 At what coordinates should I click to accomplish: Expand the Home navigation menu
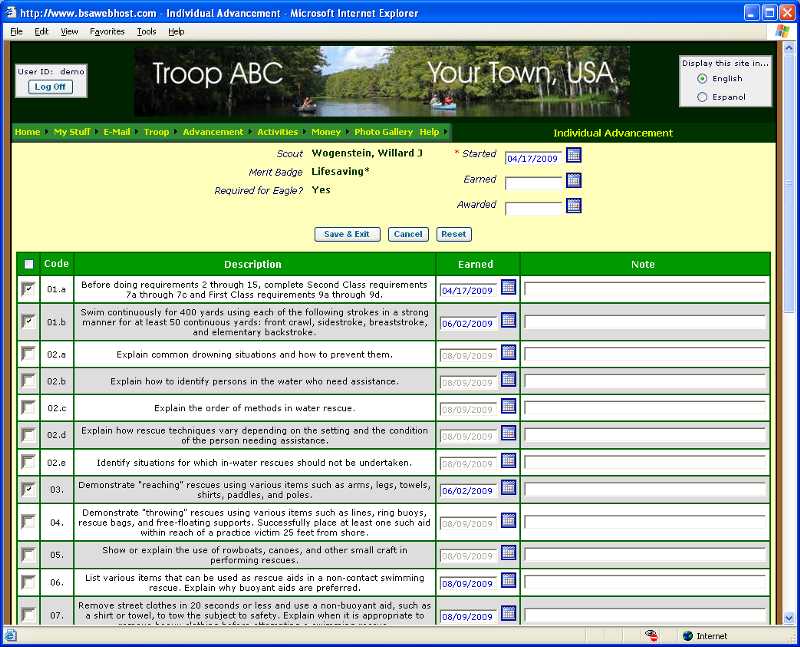point(28,132)
